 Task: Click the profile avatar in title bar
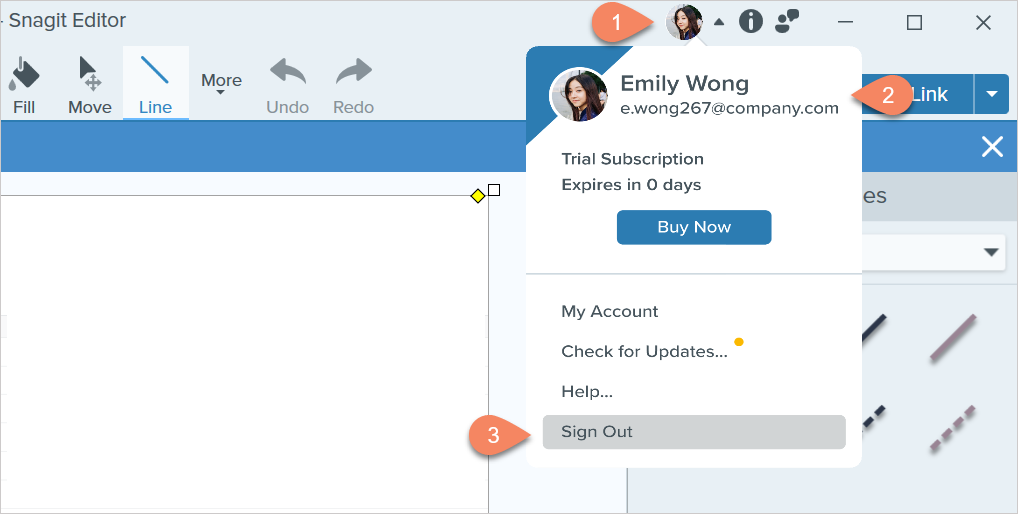[684, 21]
